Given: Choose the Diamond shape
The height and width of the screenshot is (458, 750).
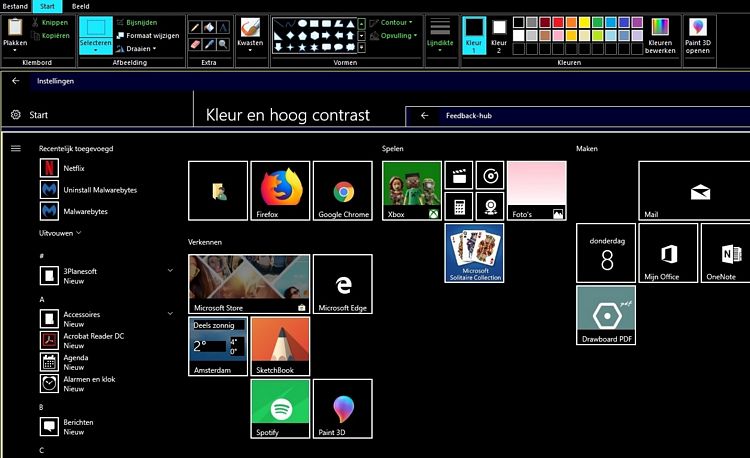Looking at the screenshot, I should pyautogui.click(x=290, y=35).
